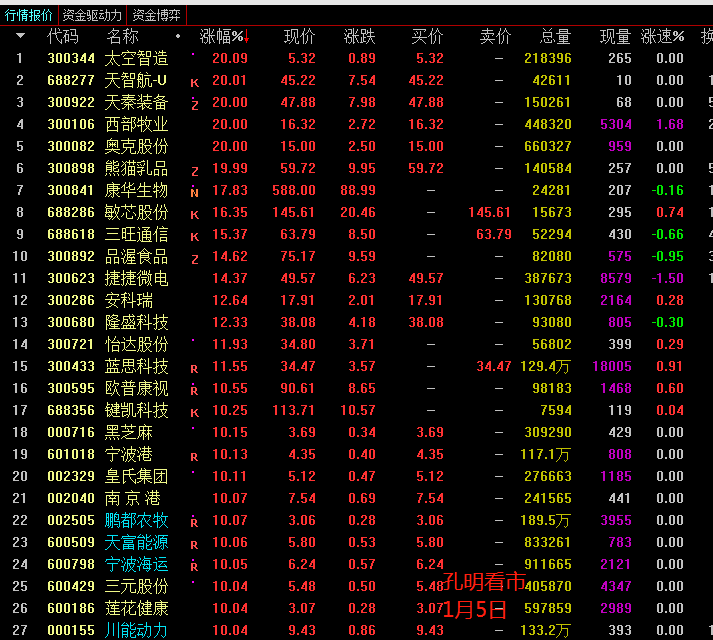Click the Z marker on 天秦装备 row
The image size is (713, 640).
195,104
